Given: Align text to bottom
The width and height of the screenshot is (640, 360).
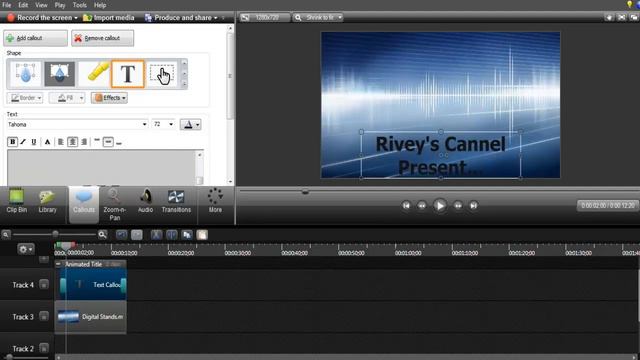Looking at the screenshot, I should click(x=119, y=142).
